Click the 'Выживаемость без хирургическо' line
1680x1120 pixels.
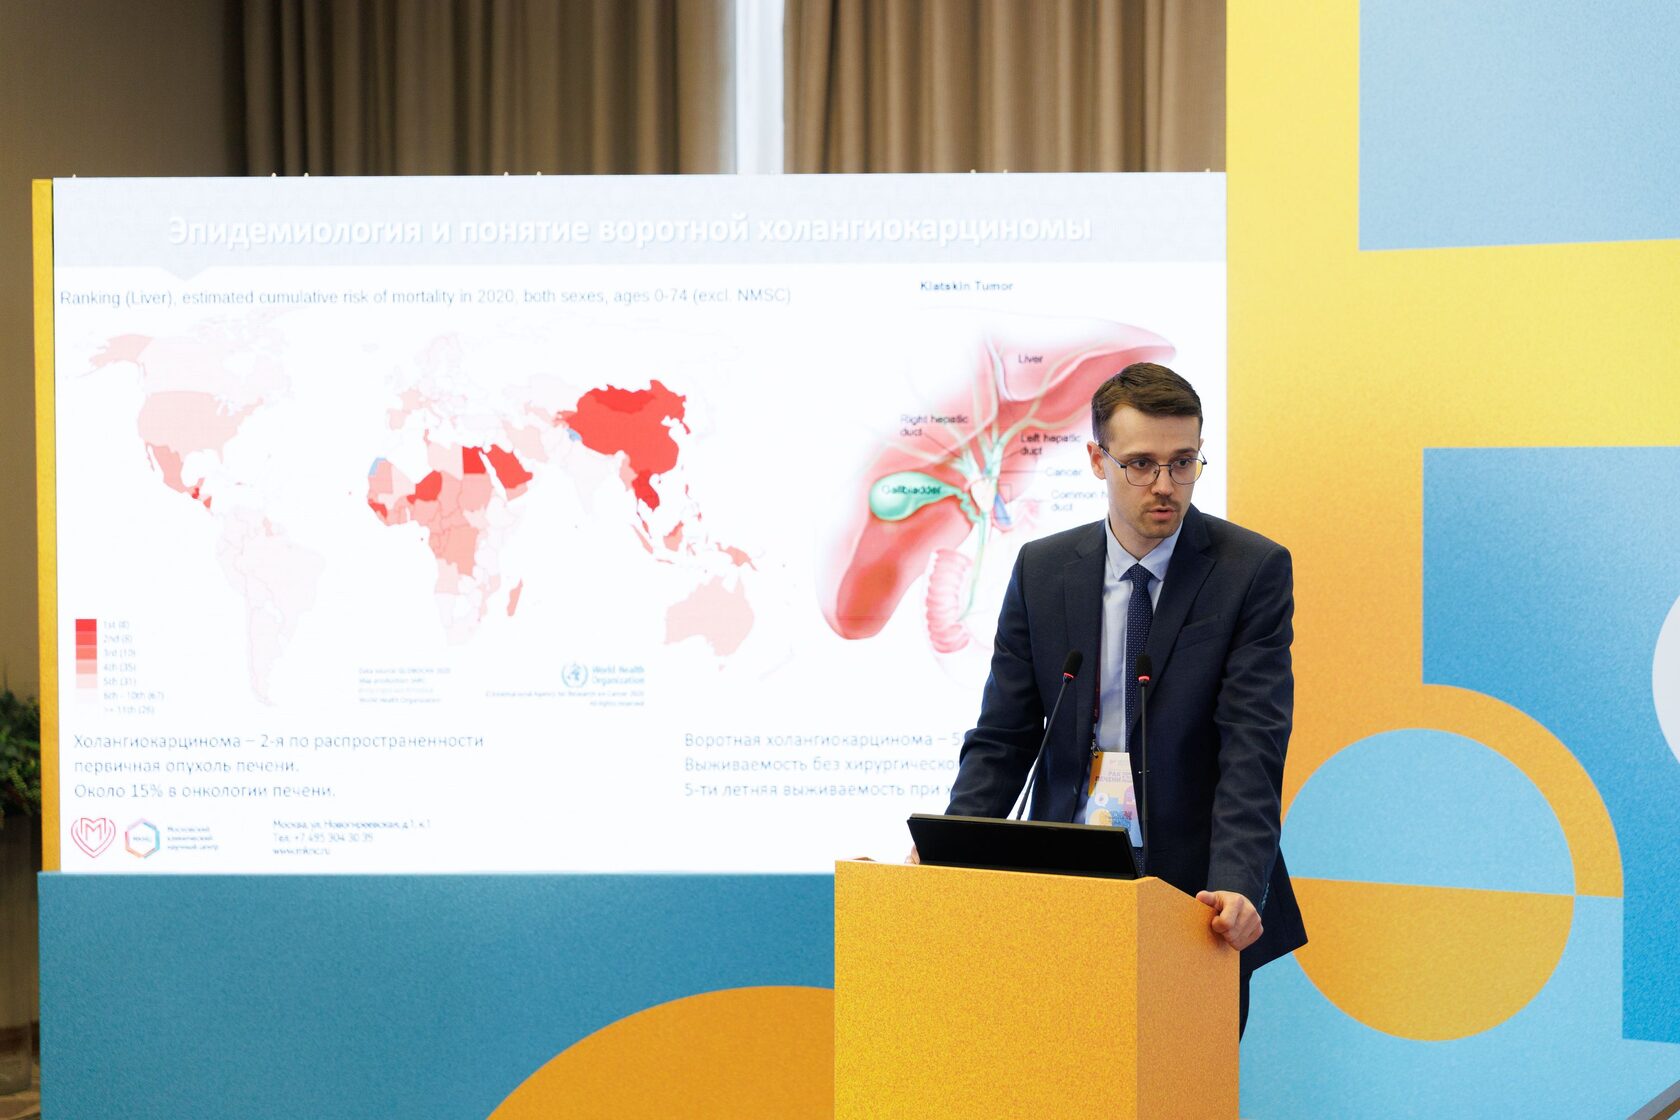coord(821,765)
